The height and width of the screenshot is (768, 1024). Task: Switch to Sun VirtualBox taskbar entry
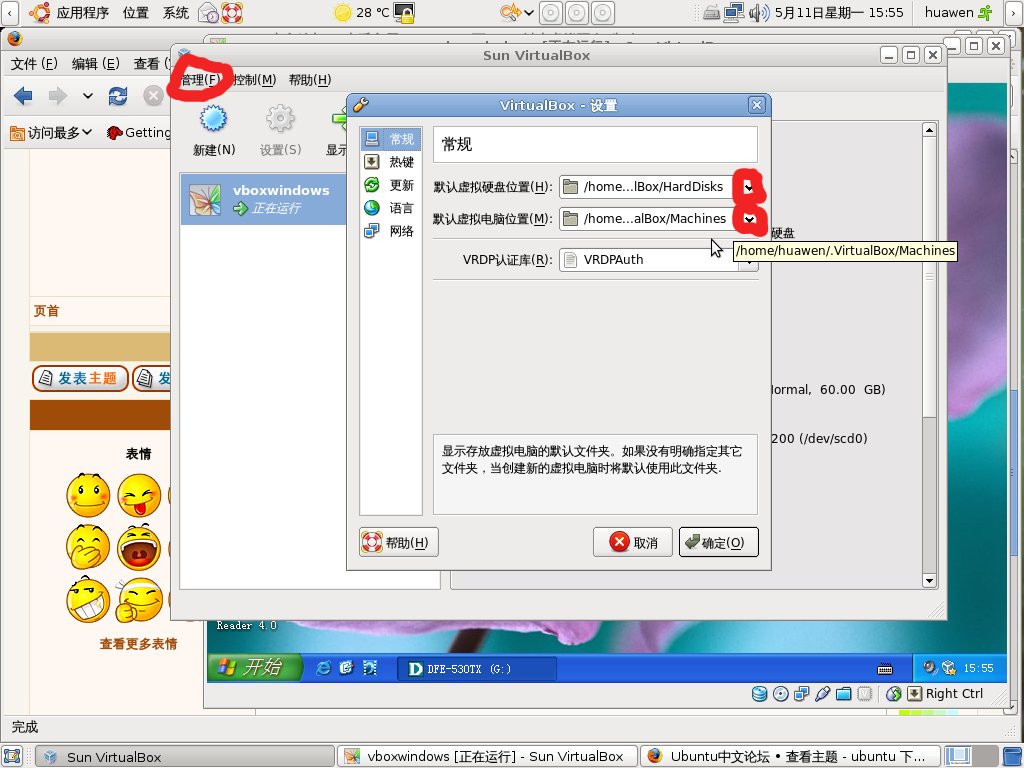tap(184, 757)
